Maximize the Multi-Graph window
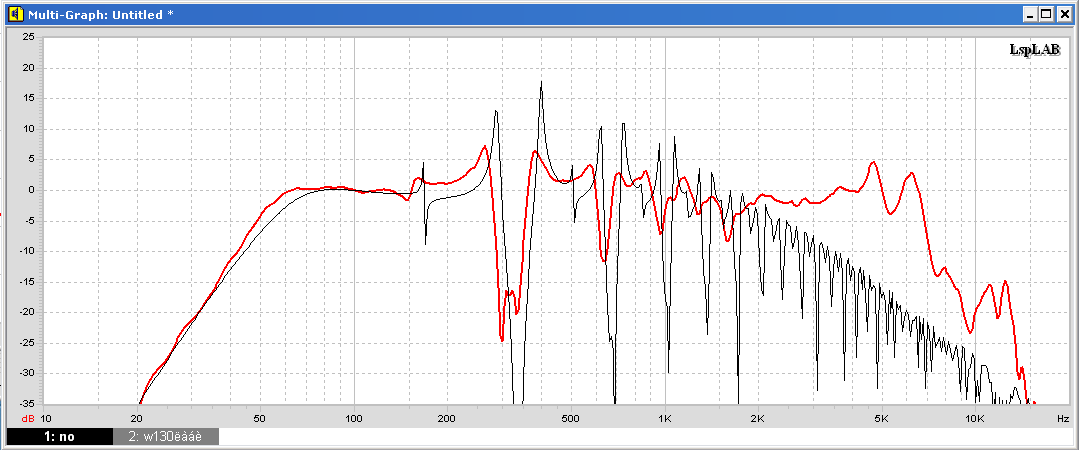 [1046, 14]
